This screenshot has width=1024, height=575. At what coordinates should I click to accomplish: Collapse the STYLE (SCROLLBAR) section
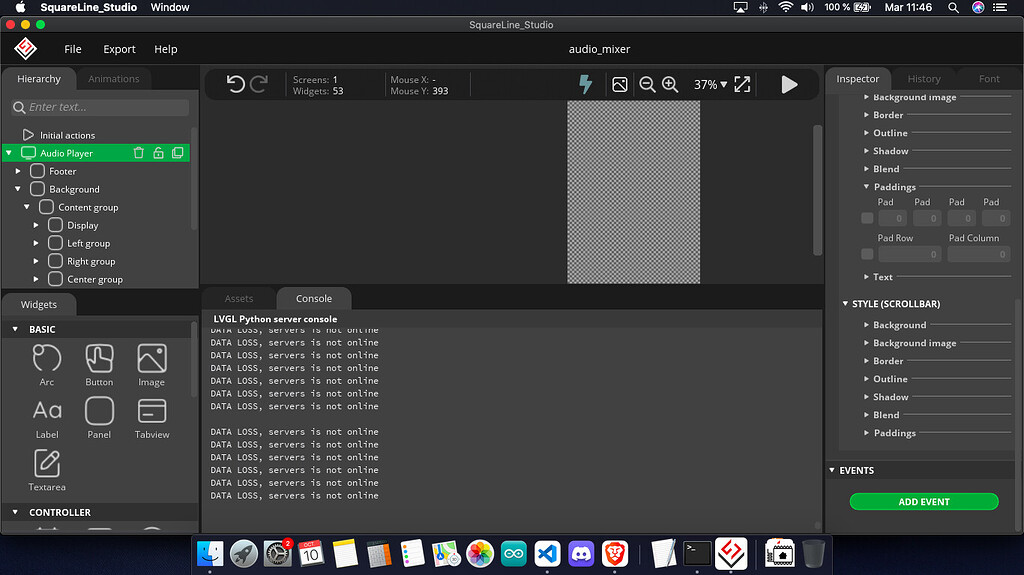pyautogui.click(x=844, y=304)
